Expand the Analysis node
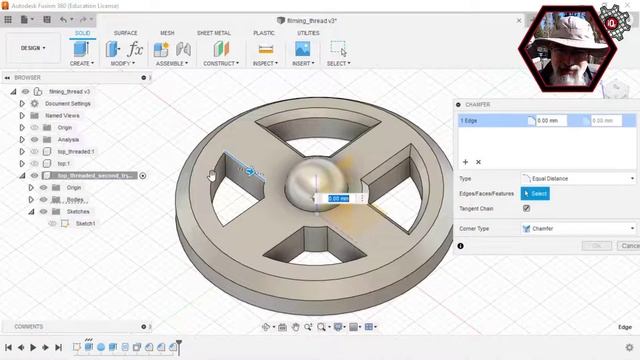640x360 pixels. click(x=22, y=140)
